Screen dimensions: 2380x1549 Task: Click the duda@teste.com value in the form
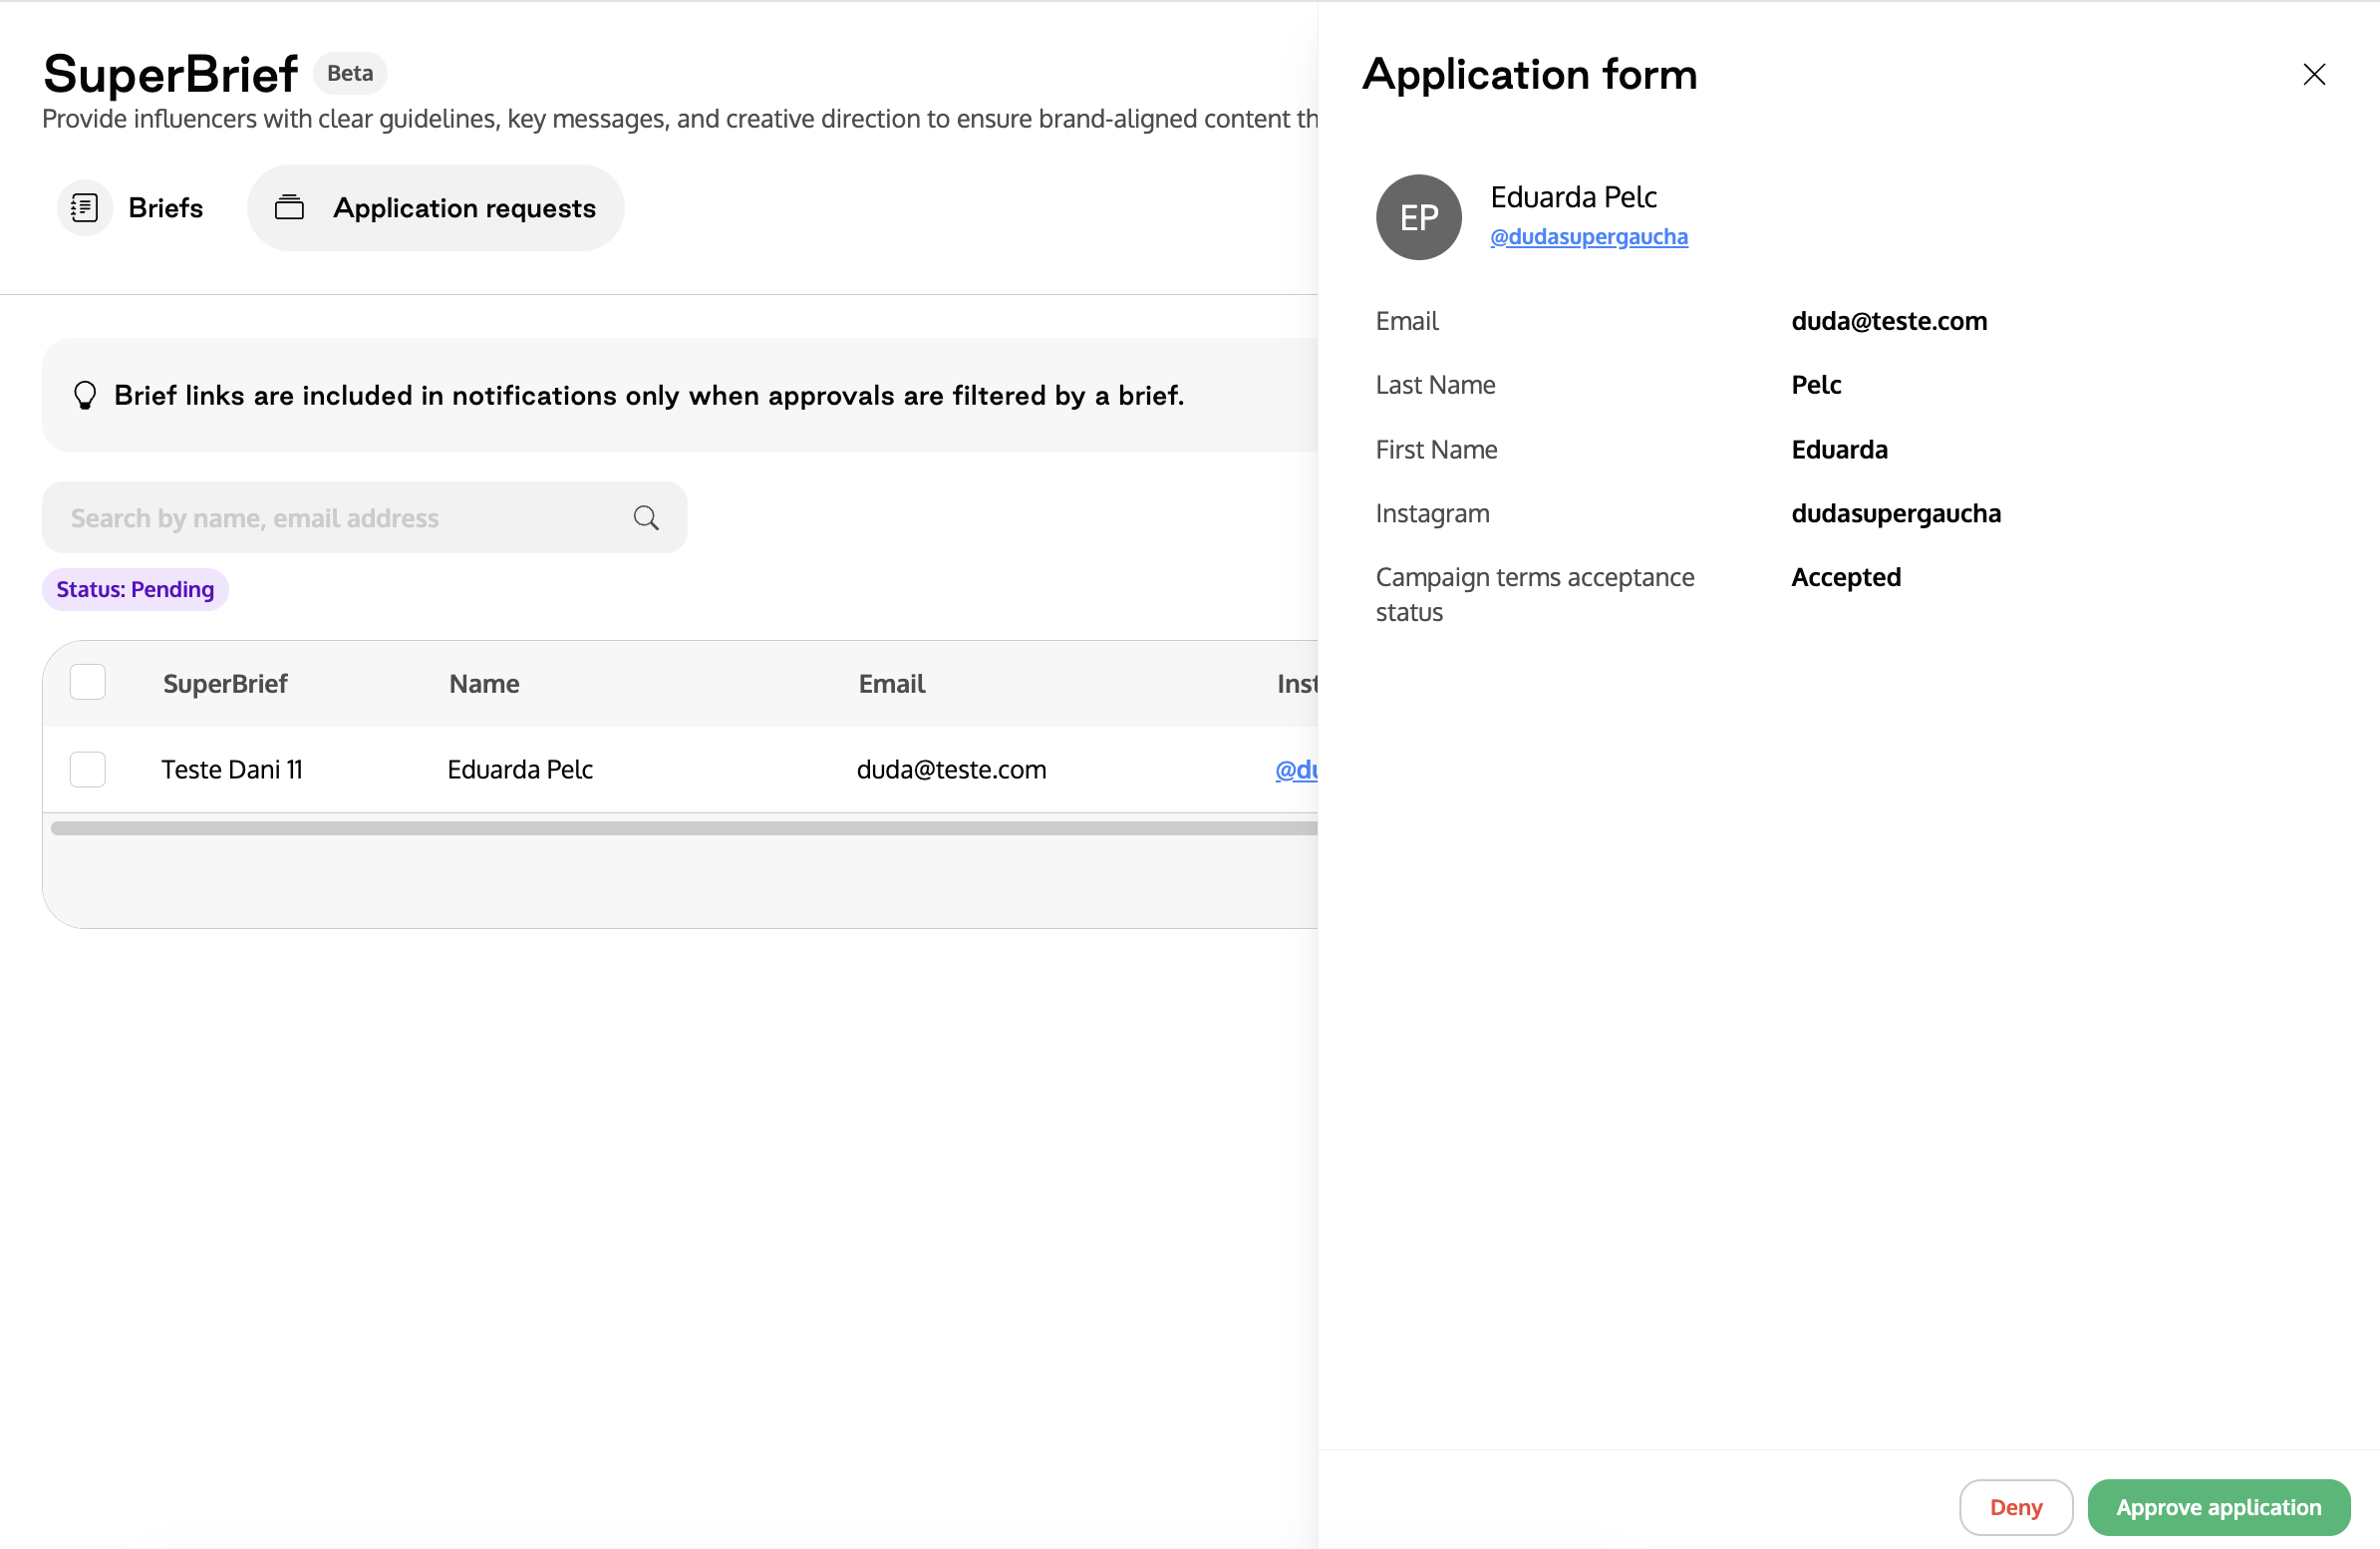click(x=1889, y=321)
